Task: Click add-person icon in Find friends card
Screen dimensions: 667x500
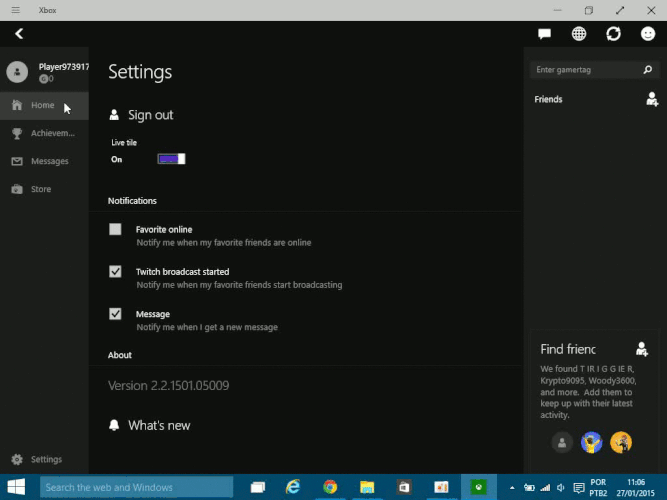Action: (x=641, y=349)
